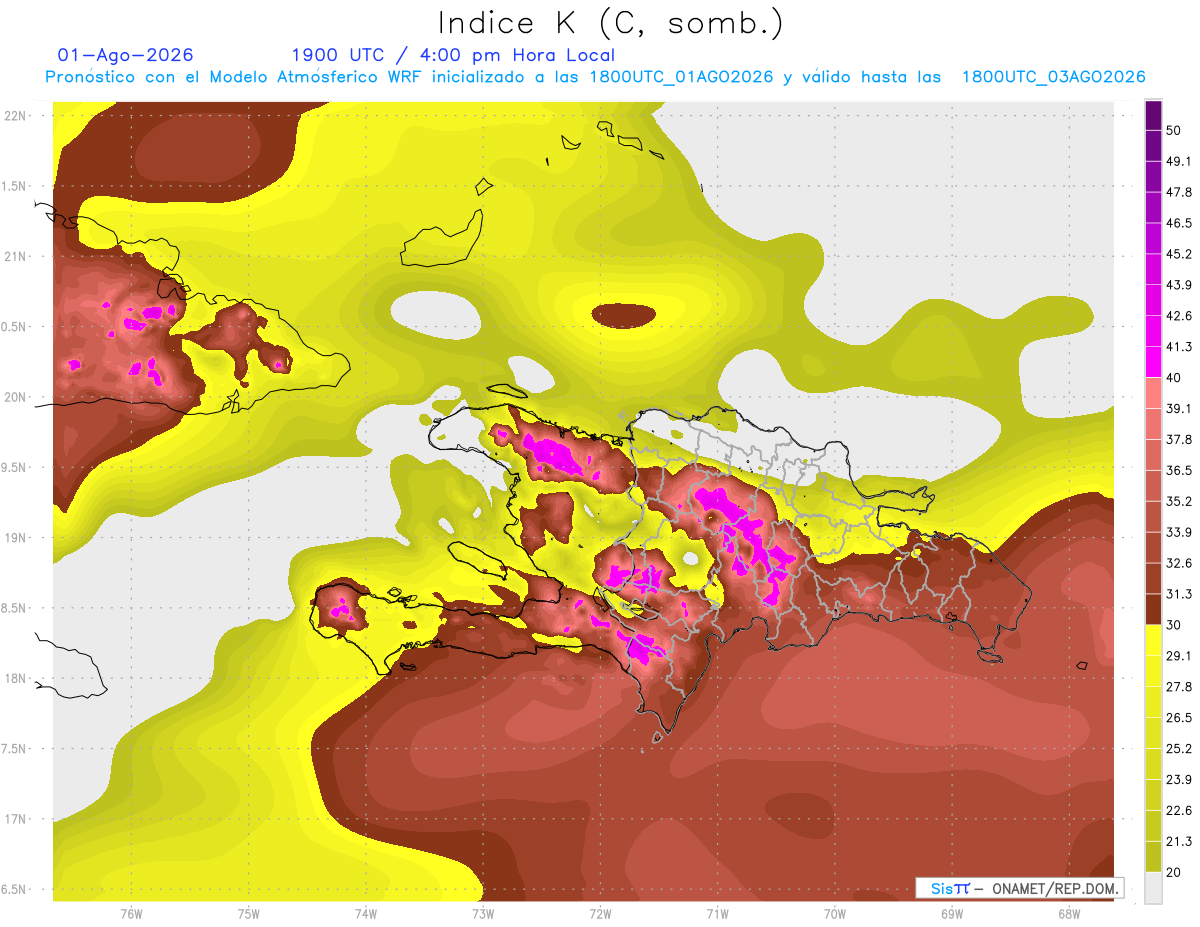Click the time '1900 UTC / 4:00 pm Hora Local'
1200x927 pixels.
tap(453, 55)
